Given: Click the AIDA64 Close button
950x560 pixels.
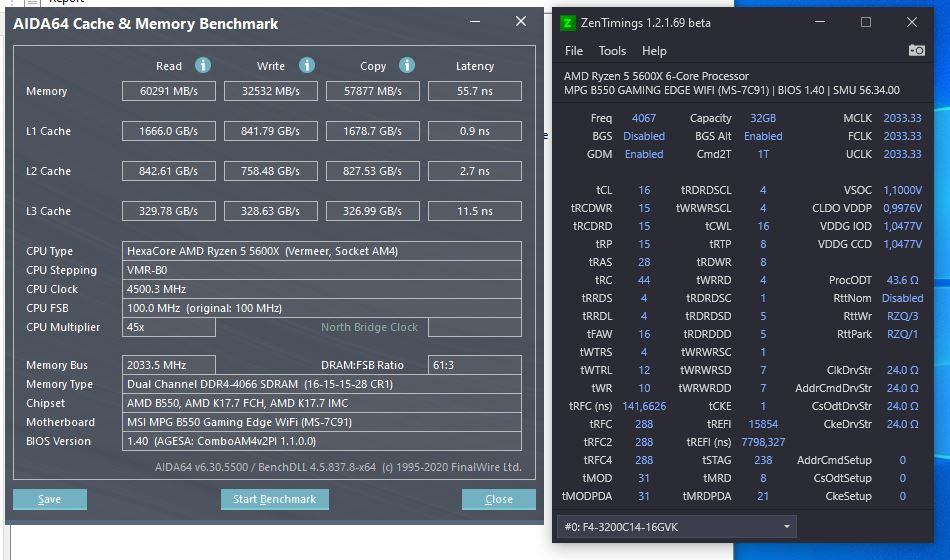Looking at the screenshot, I should tap(499, 499).
